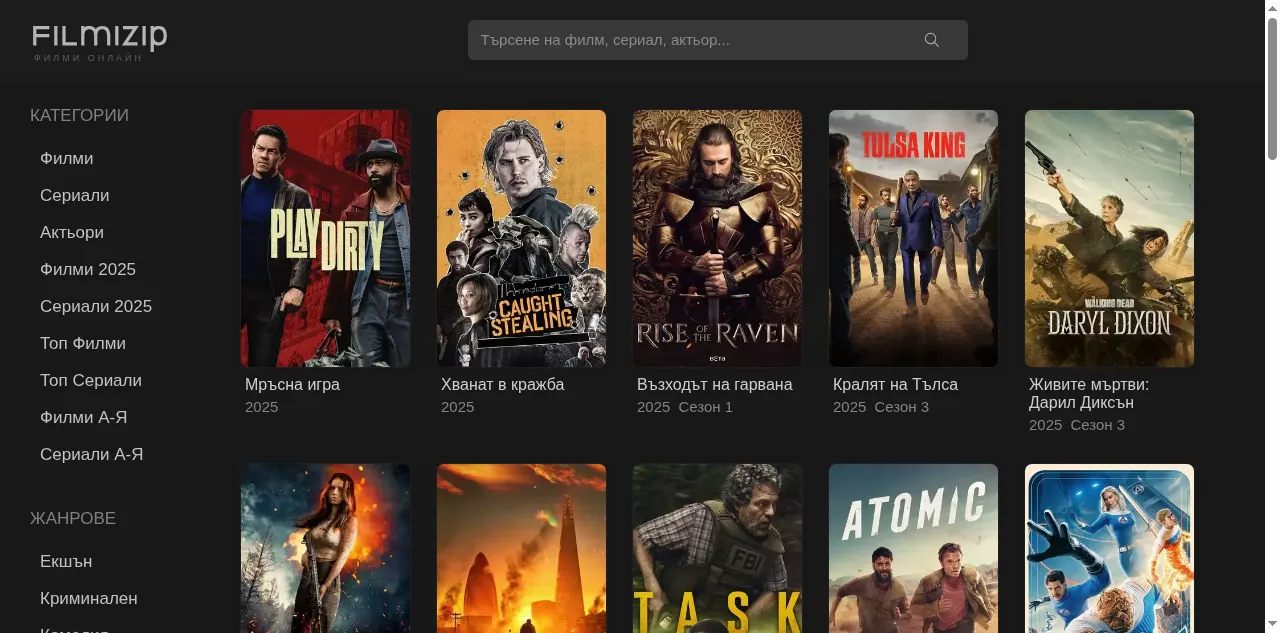Open the Актьори category
1280x633 pixels.
[72, 233]
